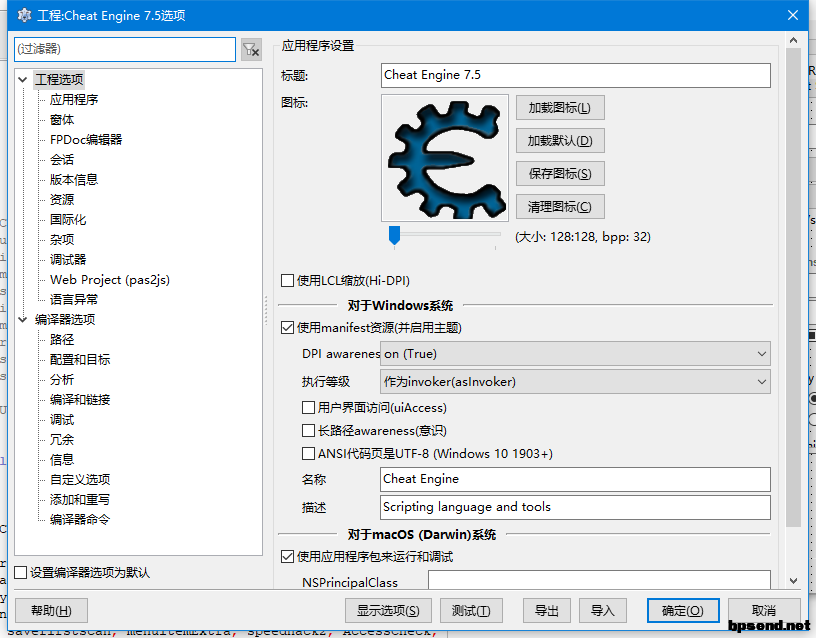Click the 测试(T) button

(471, 610)
